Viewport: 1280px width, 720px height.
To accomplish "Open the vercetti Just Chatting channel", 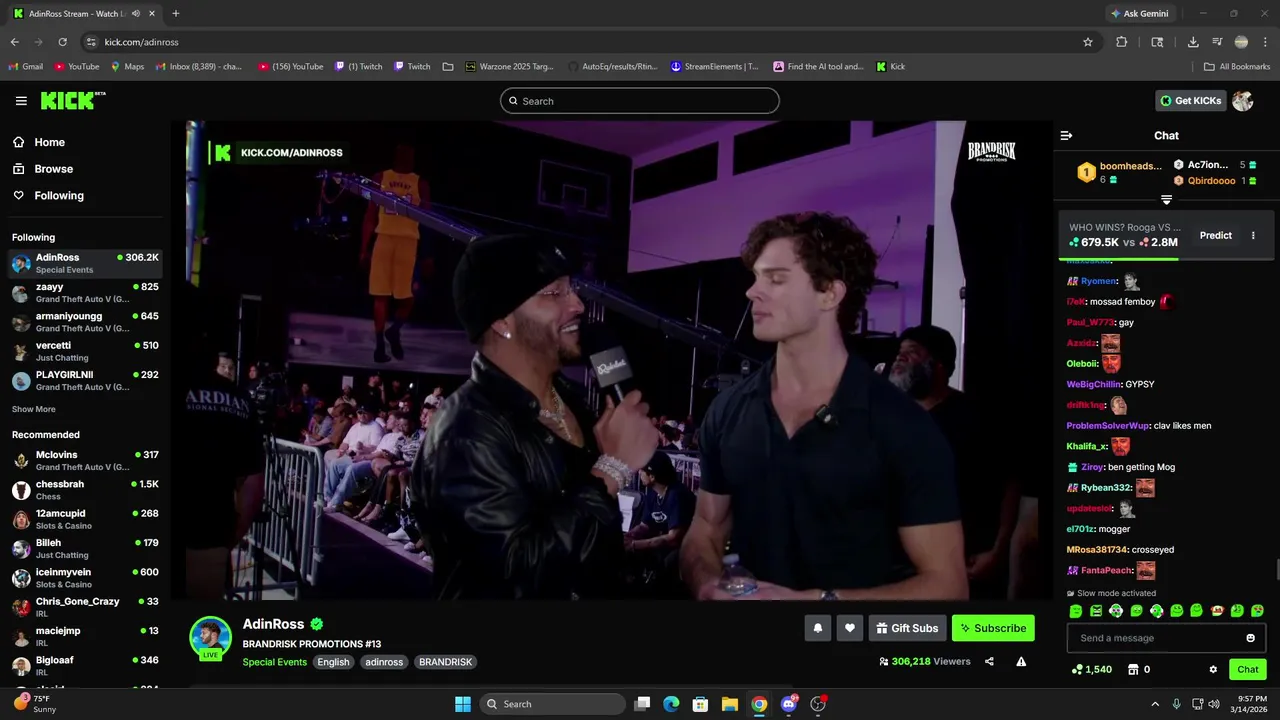I will tap(84, 351).
